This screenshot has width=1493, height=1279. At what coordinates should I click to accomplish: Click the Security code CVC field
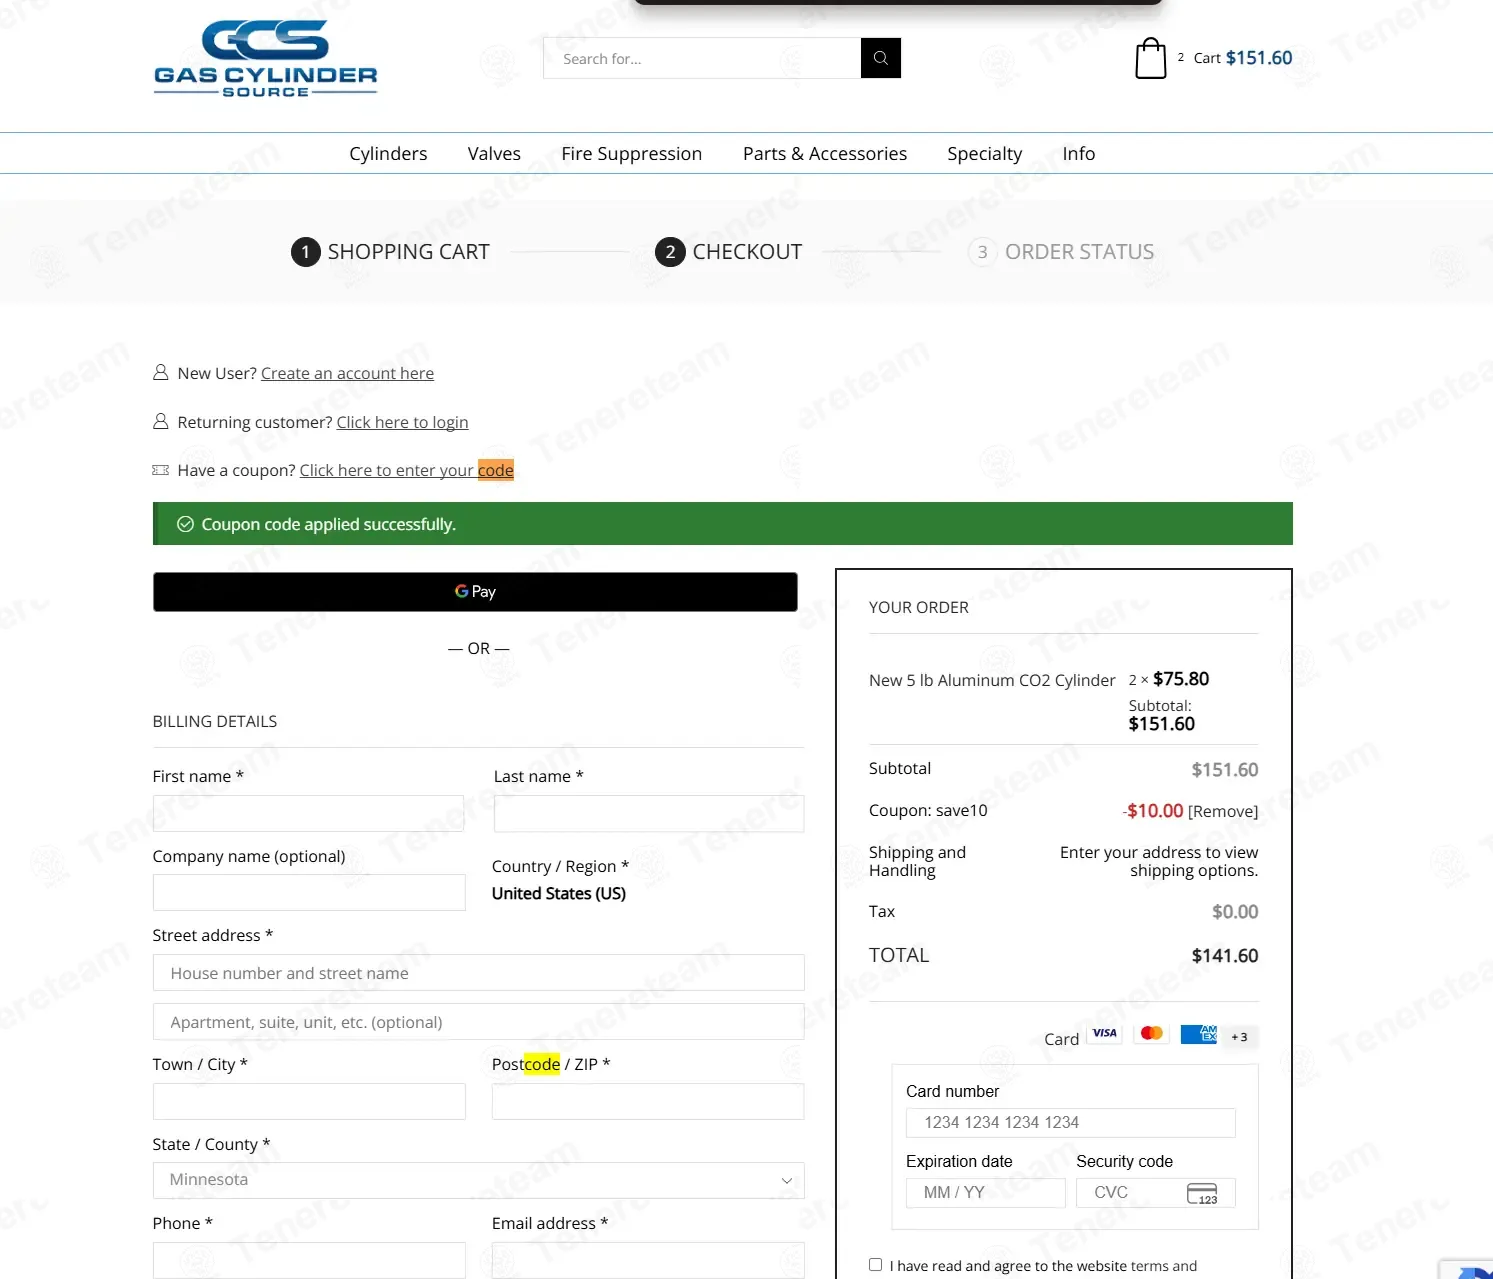(1156, 1193)
